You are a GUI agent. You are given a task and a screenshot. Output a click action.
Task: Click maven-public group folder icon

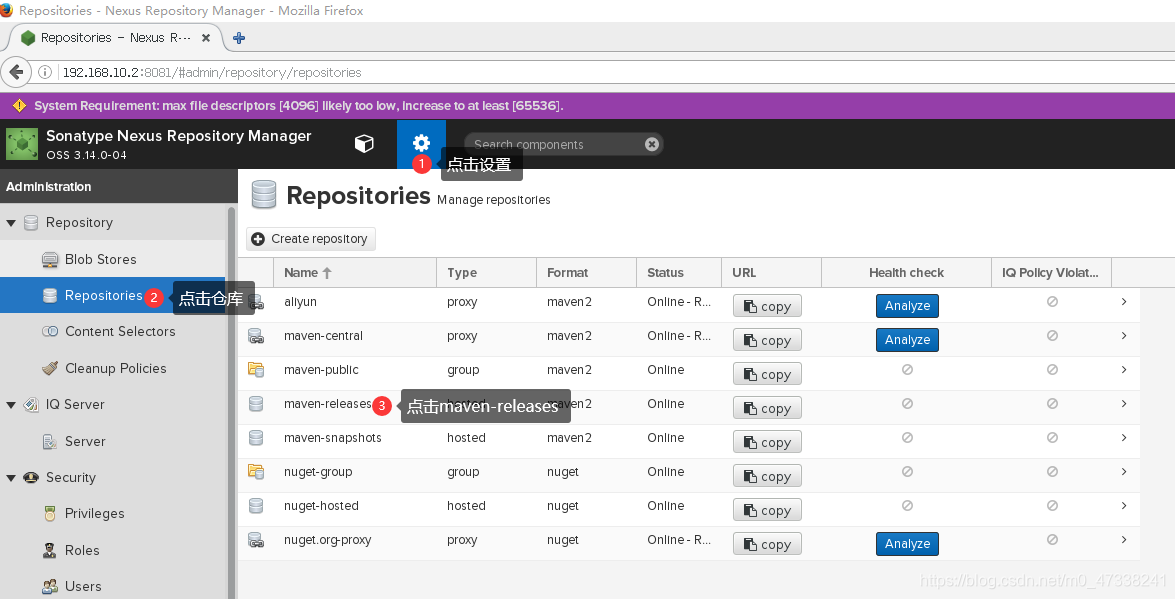click(x=256, y=370)
